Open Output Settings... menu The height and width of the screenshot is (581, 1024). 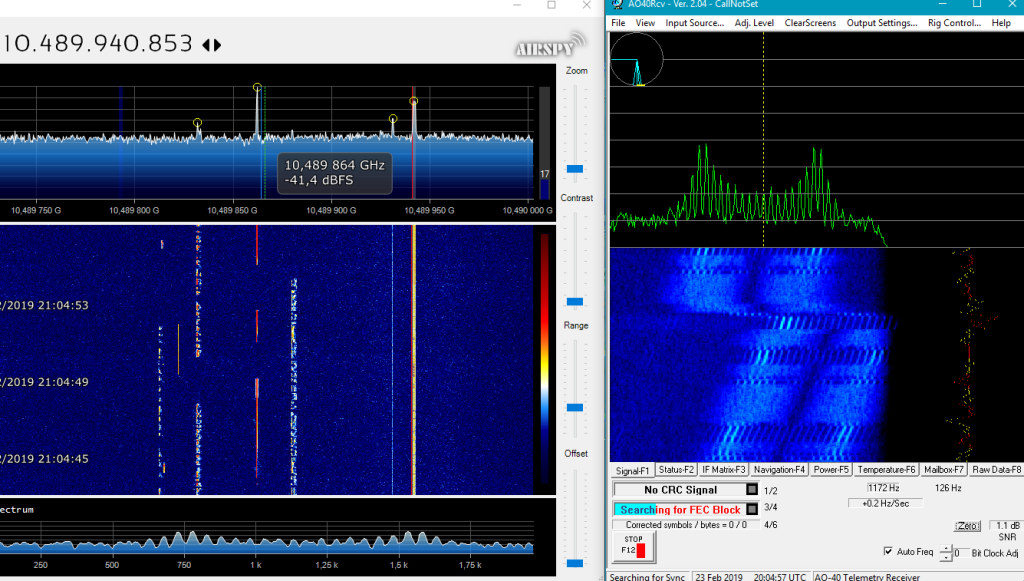click(882, 23)
